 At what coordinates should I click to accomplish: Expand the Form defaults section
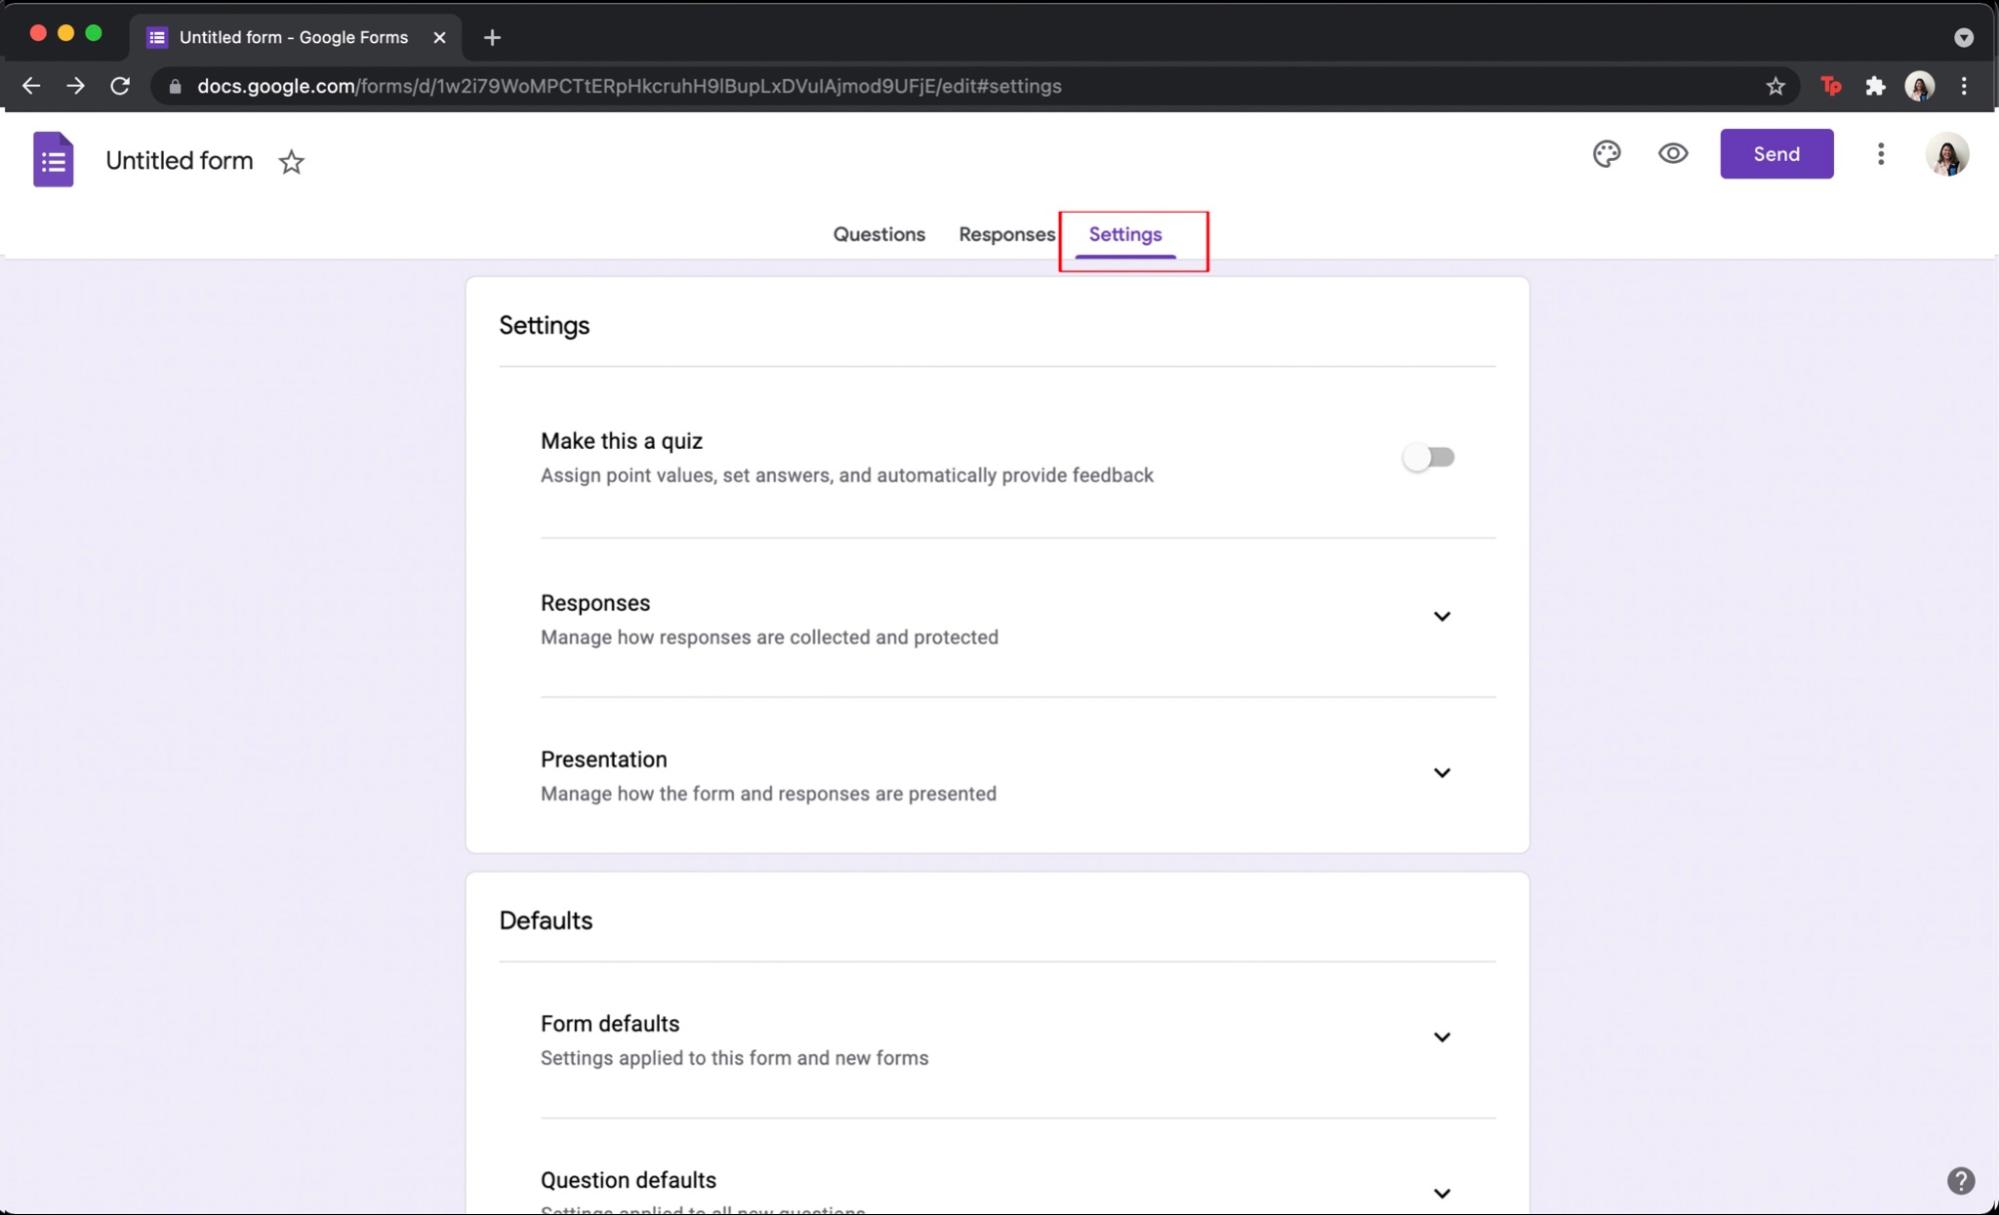click(x=1442, y=1037)
